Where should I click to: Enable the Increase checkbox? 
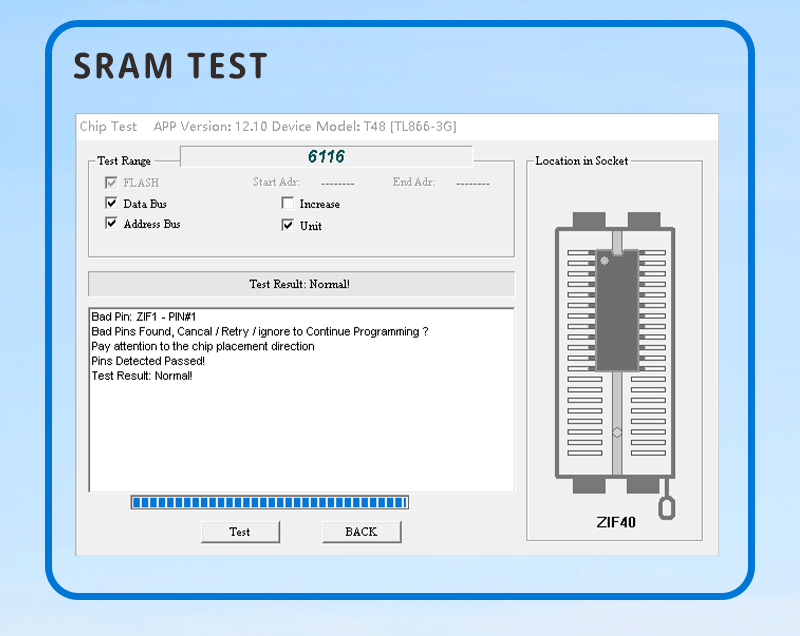coord(288,204)
